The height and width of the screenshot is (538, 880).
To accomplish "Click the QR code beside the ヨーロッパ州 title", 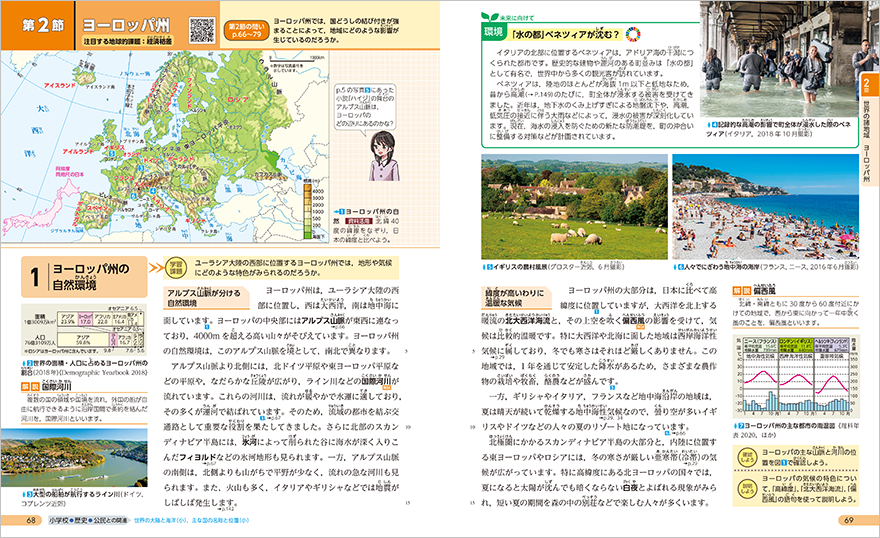I will [x=201, y=31].
